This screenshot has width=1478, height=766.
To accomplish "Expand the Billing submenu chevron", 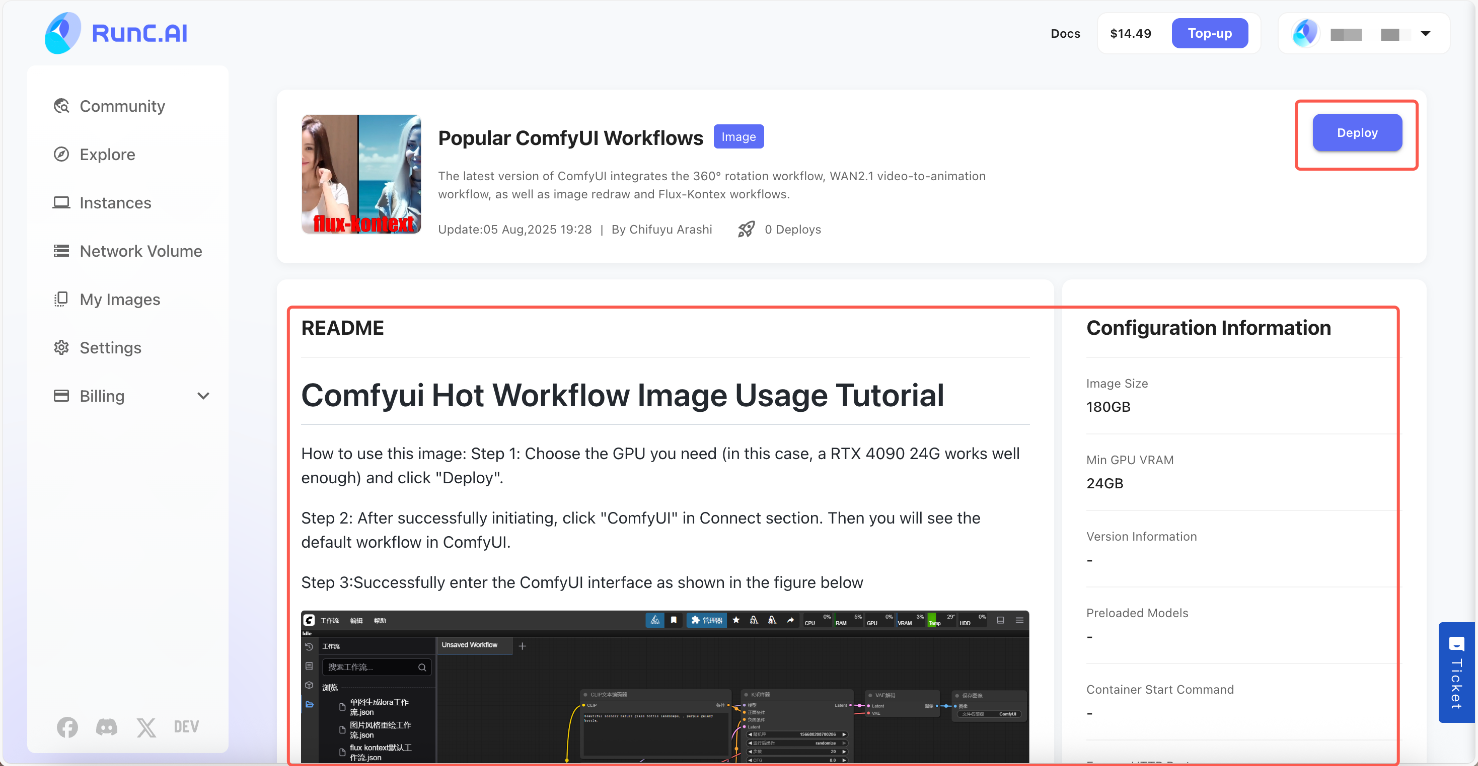I will (203, 396).
